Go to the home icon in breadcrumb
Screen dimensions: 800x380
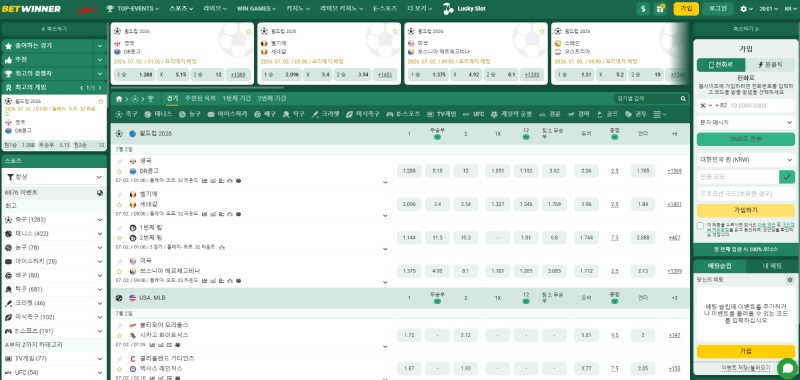[x=119, y=98]
